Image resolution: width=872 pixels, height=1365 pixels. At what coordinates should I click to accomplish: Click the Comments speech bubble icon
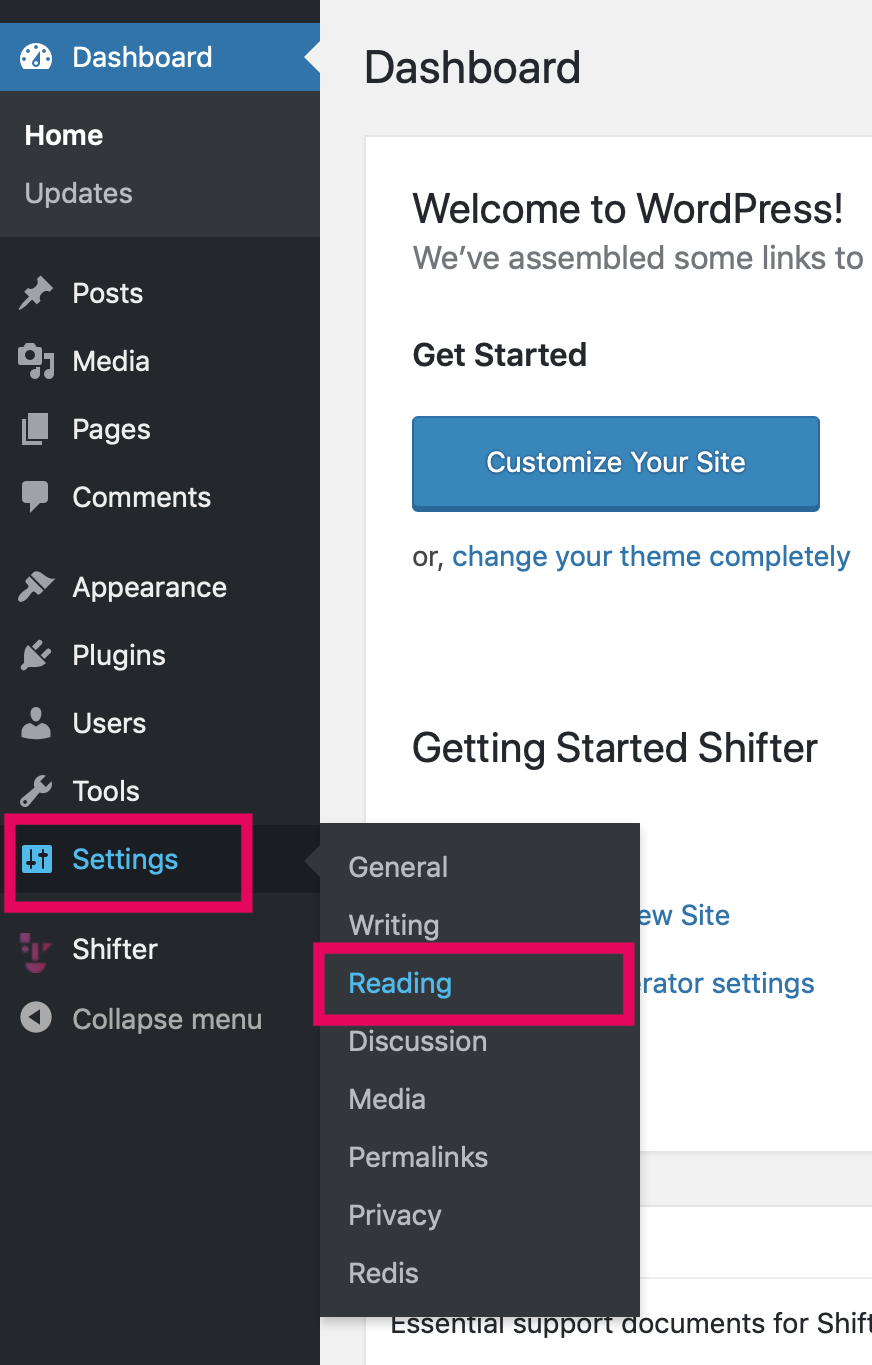(x=35, y=497)
